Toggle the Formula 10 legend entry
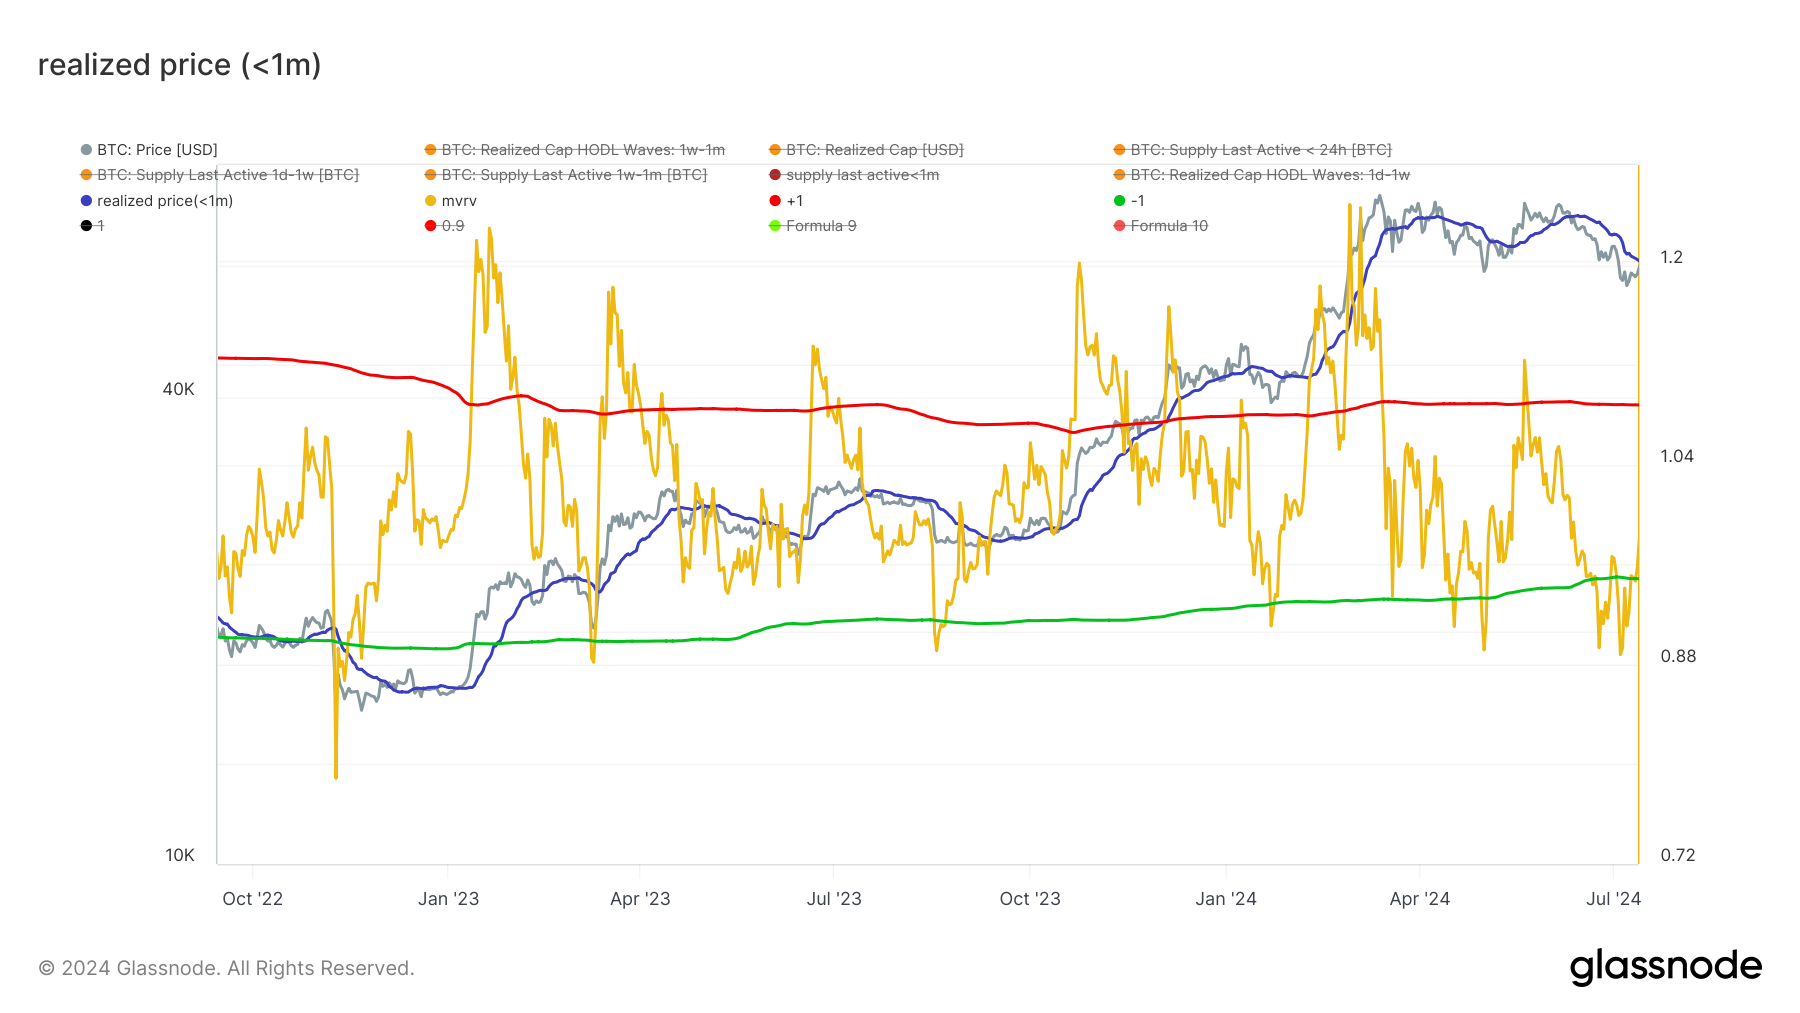1800x1013 pixels. click(1161, 226)
